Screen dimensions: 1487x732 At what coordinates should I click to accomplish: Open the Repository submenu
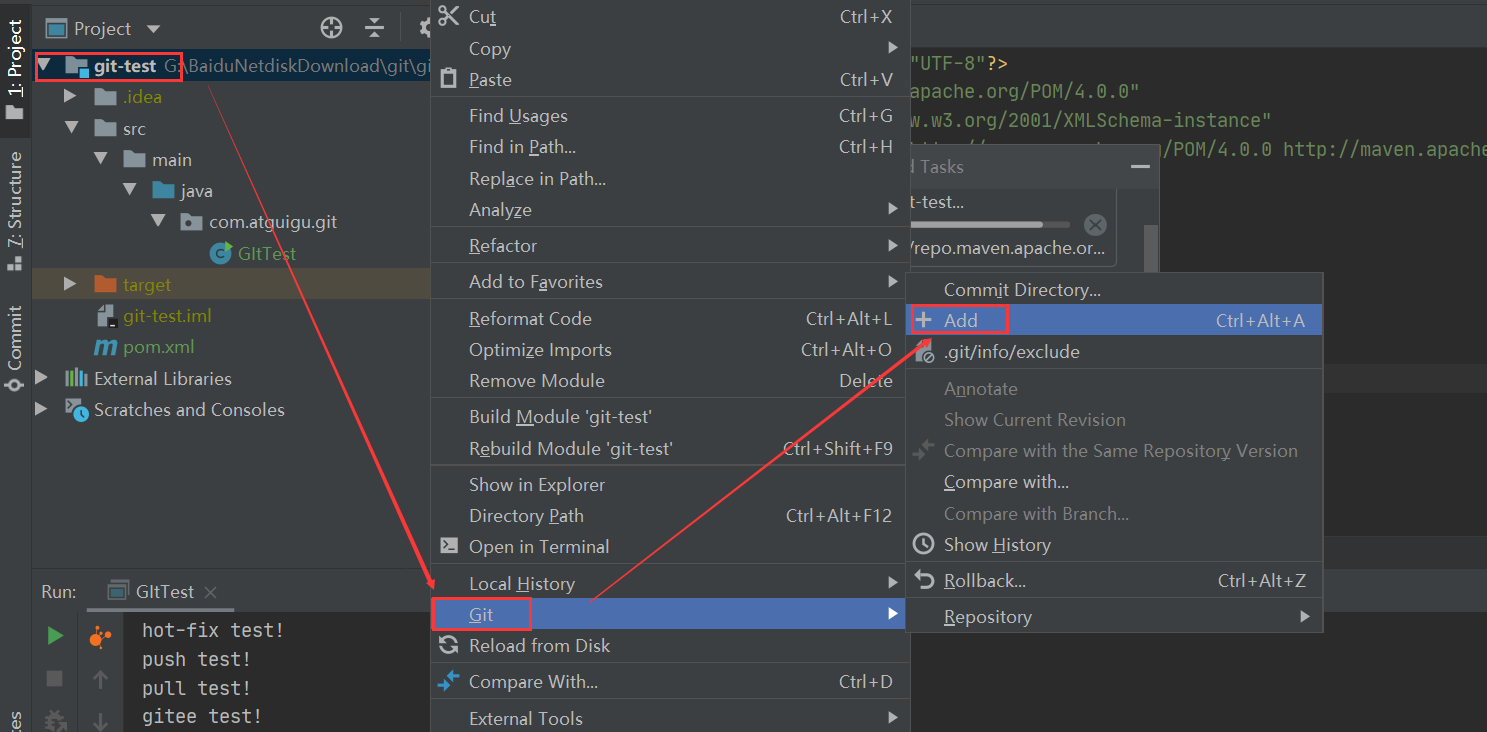[1114, 617]
